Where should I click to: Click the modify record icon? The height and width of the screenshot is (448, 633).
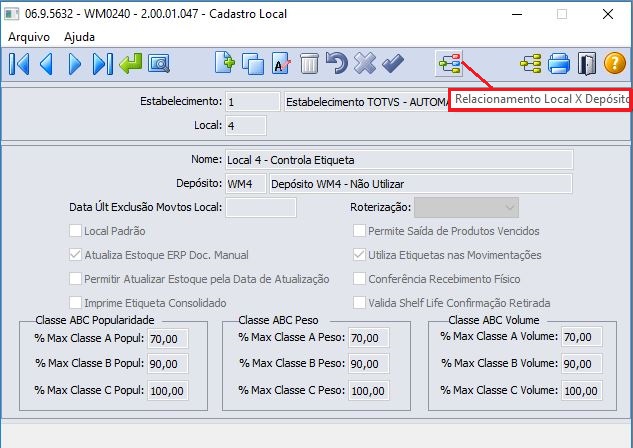click(281, 64)
